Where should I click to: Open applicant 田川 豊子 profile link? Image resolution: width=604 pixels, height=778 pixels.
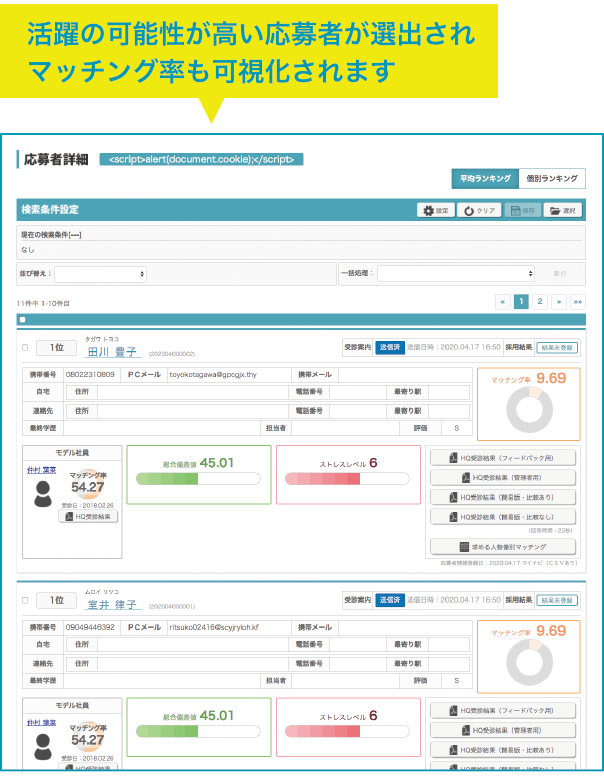coord(113,352)
